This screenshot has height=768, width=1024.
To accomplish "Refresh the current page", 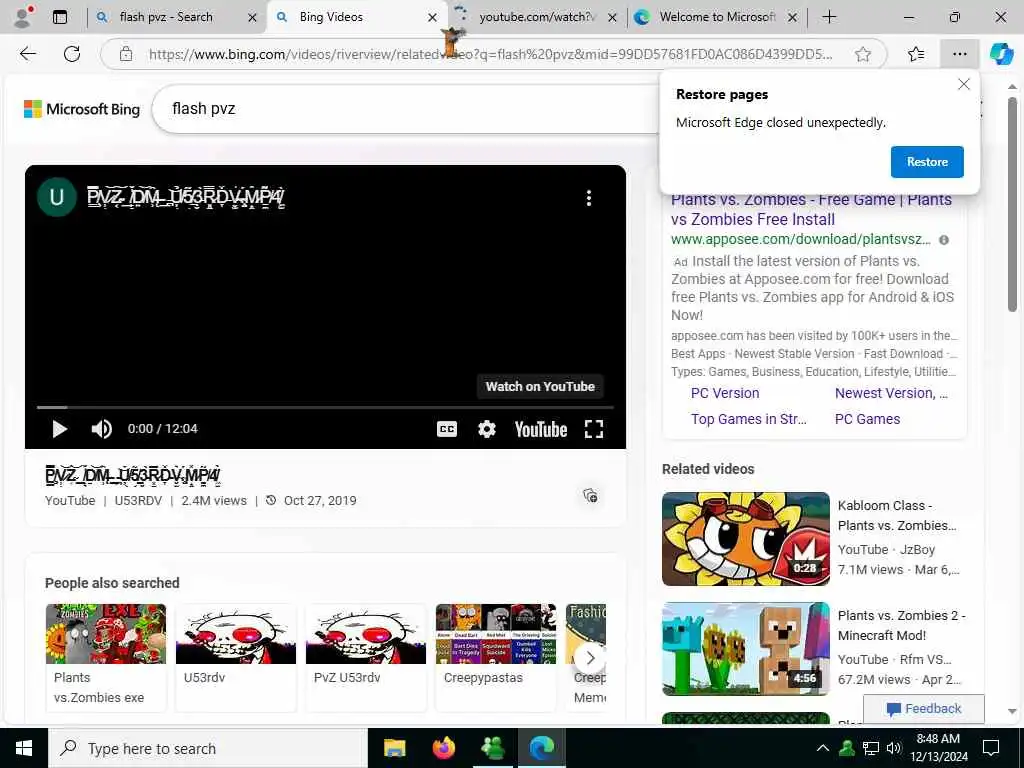I will pos(72,54).
